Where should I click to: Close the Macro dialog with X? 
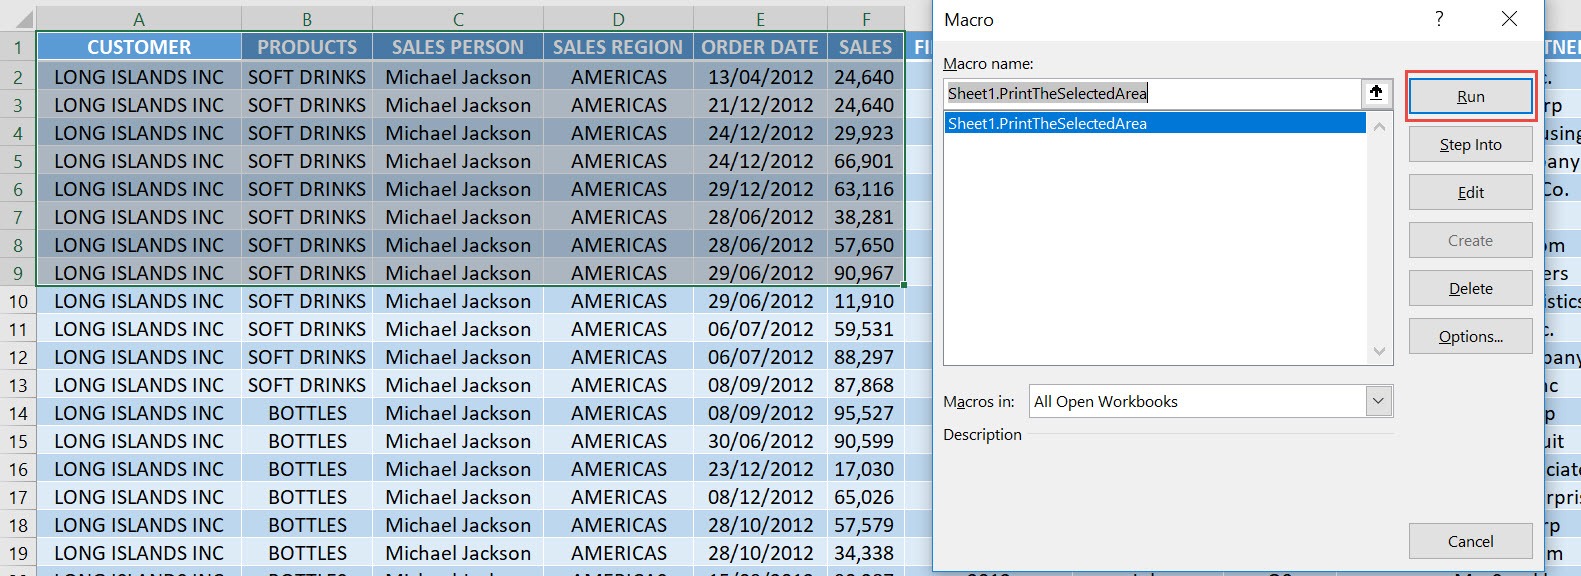click(x=1509, y=19)
